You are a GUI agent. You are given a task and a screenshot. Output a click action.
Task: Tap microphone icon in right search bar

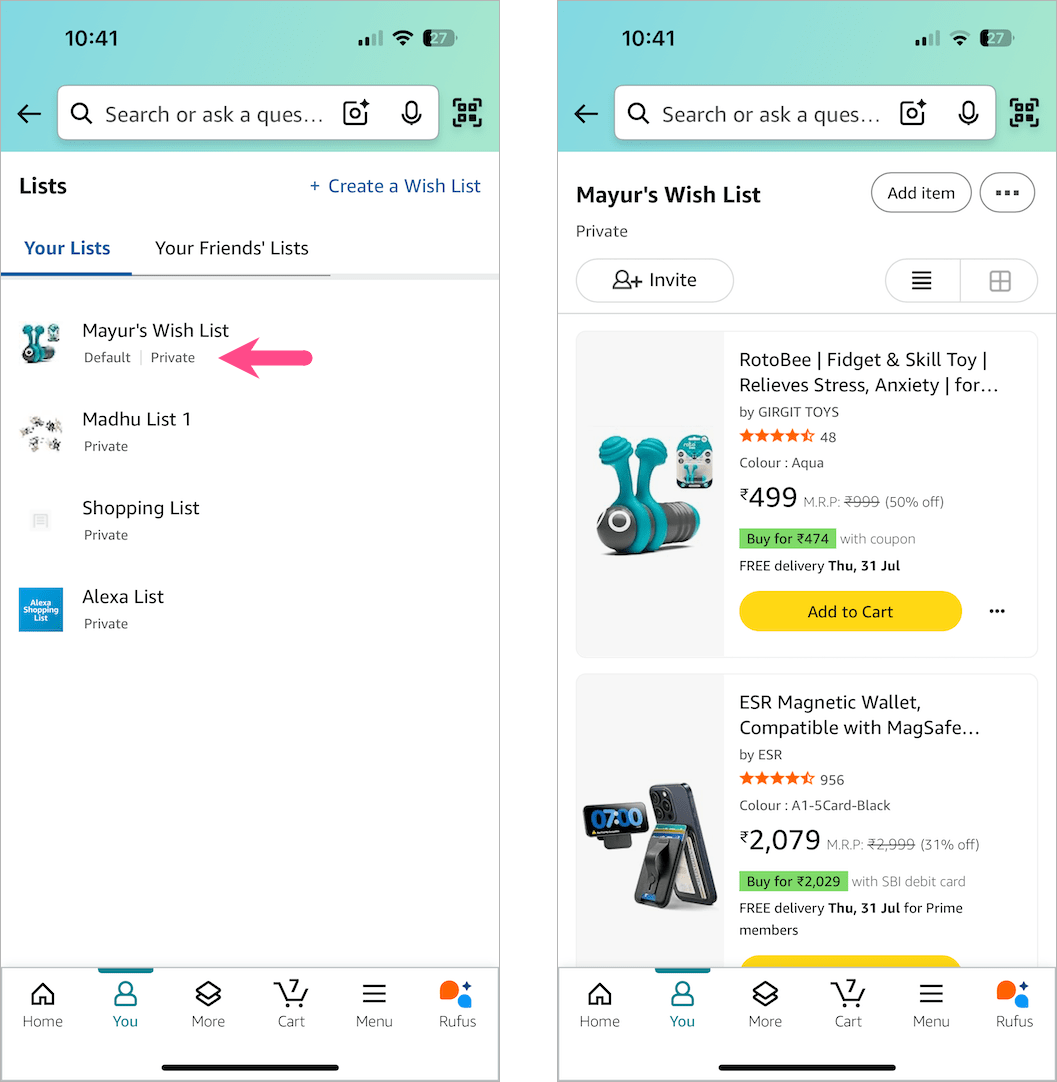tap(968, 113)
